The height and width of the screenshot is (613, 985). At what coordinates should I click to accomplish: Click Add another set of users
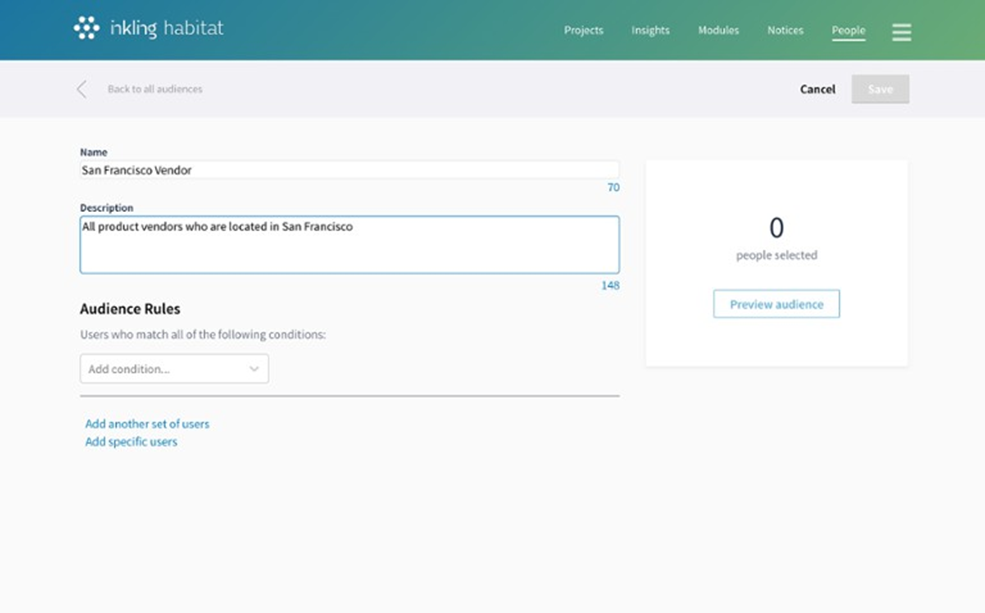click(147, 424)
